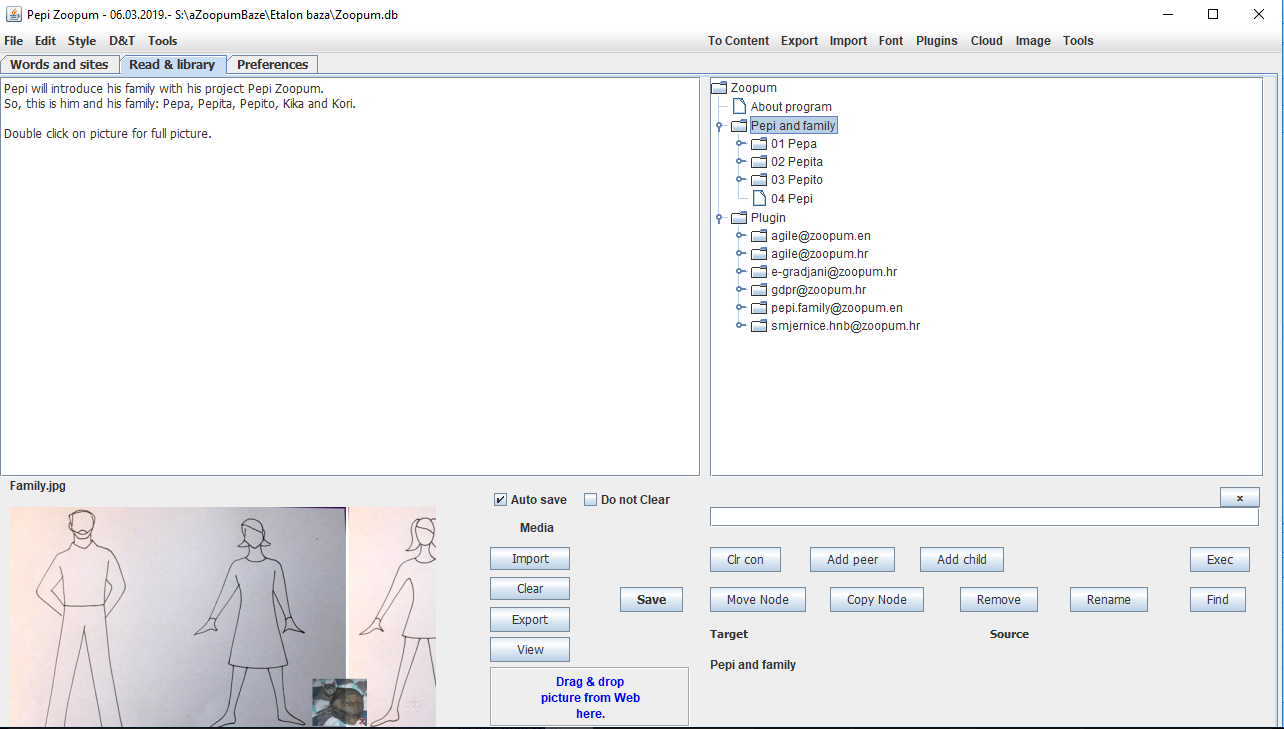Enable the Do not Clear checkbox
Screen dimensions: 1284x729
590,500
